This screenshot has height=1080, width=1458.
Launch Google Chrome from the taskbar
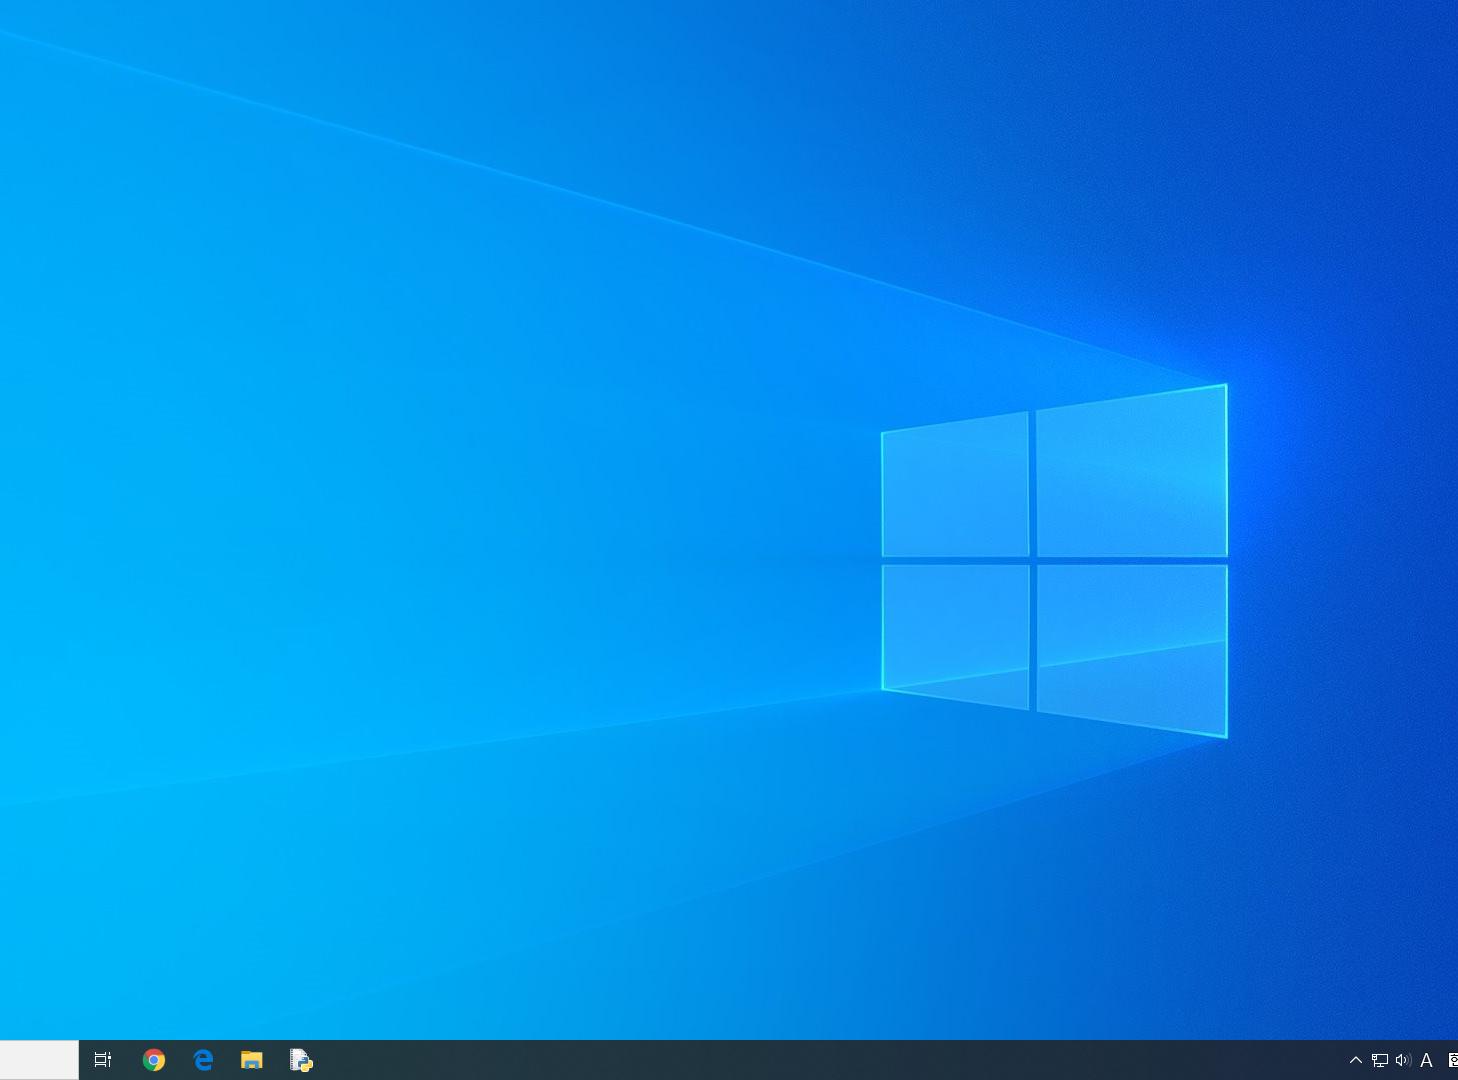(154, 1060)
